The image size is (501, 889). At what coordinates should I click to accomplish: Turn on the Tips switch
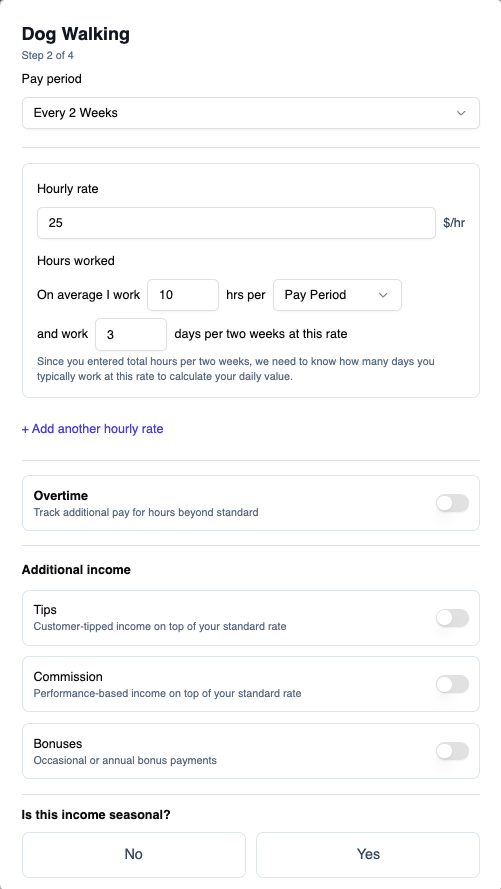coord(452,618)
